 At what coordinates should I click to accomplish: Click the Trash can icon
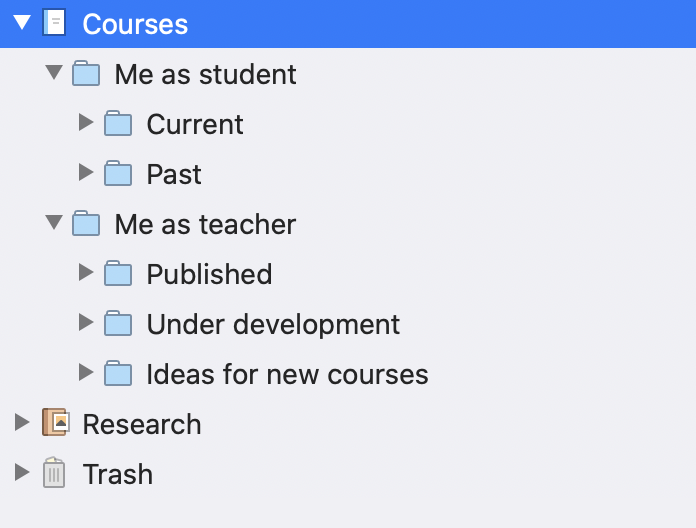tap(54, 473)
